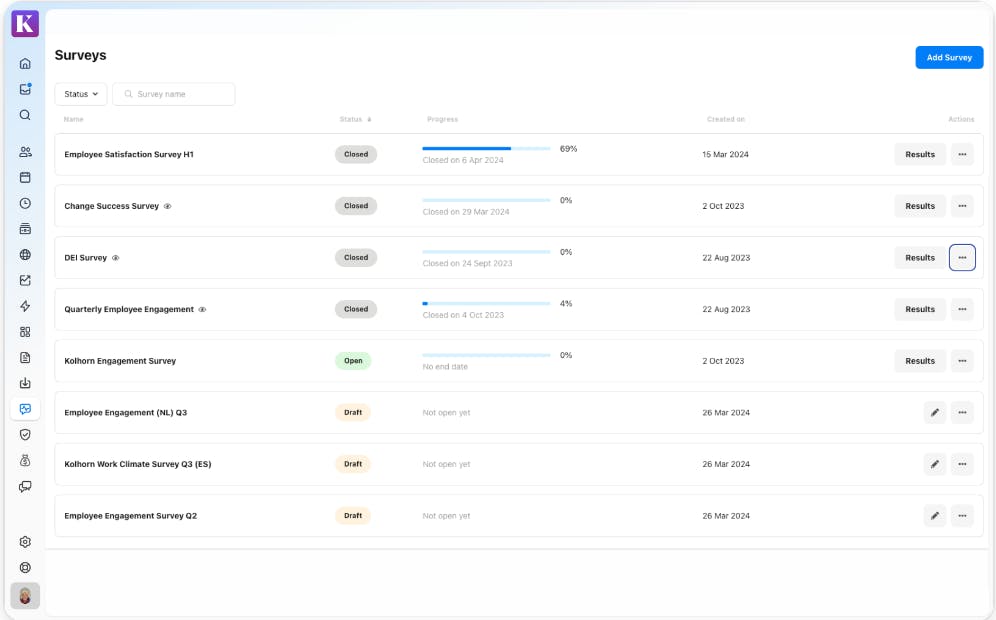Open more actions for DEI Survey

point(962,257)
